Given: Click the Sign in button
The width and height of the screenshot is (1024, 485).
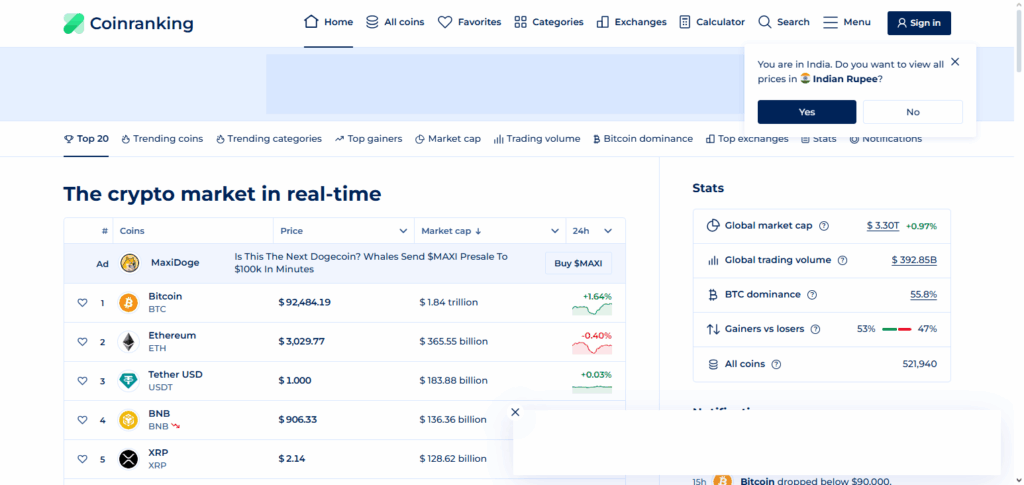Looking at the screenshot, I should point(919,23).
